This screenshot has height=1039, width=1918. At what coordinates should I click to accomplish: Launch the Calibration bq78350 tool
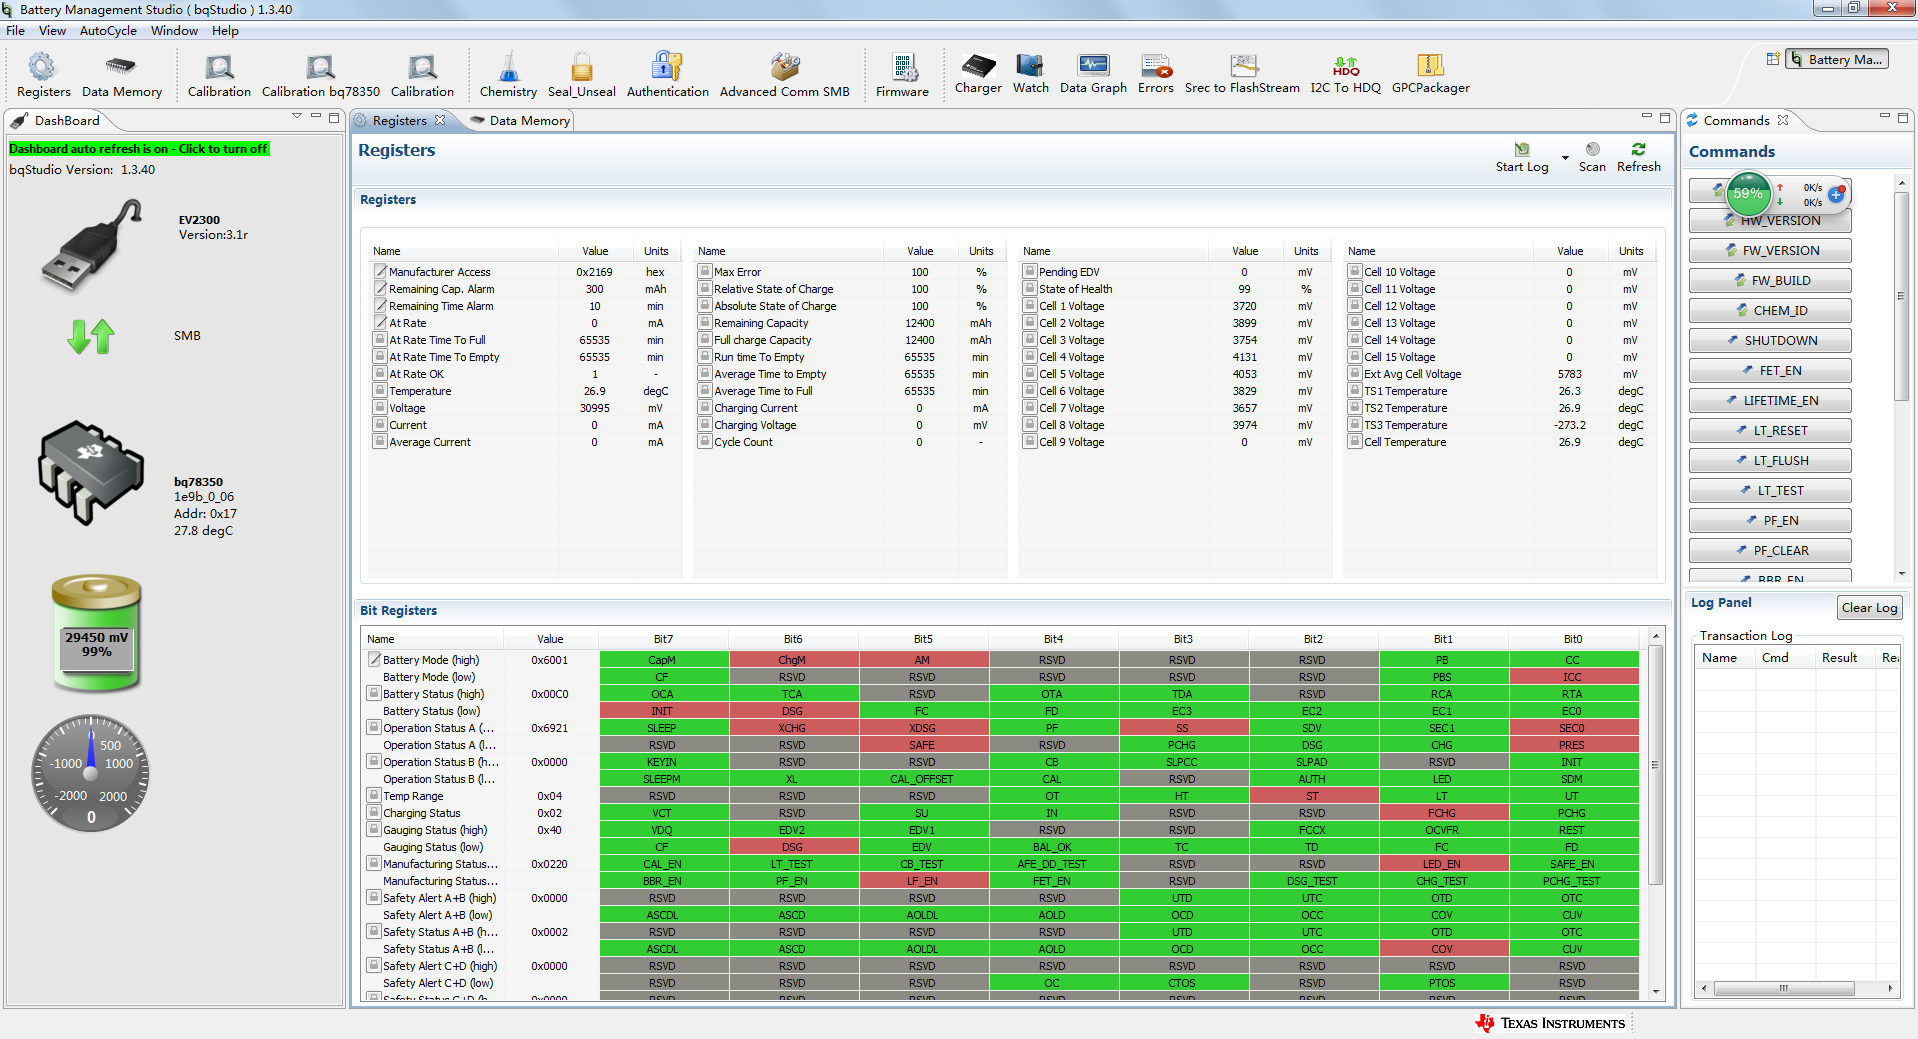coord(320,76)
